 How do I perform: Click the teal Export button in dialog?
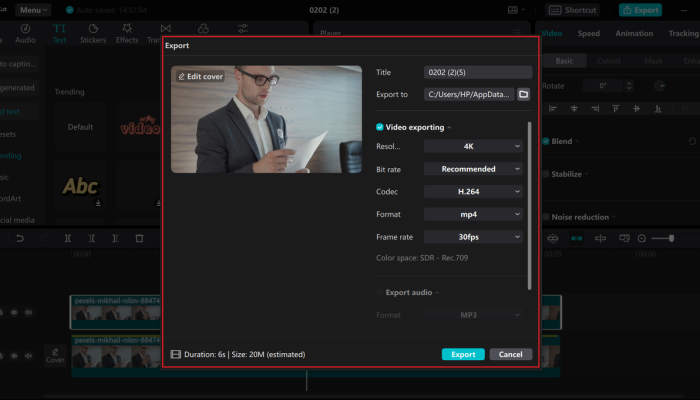pyautogui.click(x=463, y=354)
